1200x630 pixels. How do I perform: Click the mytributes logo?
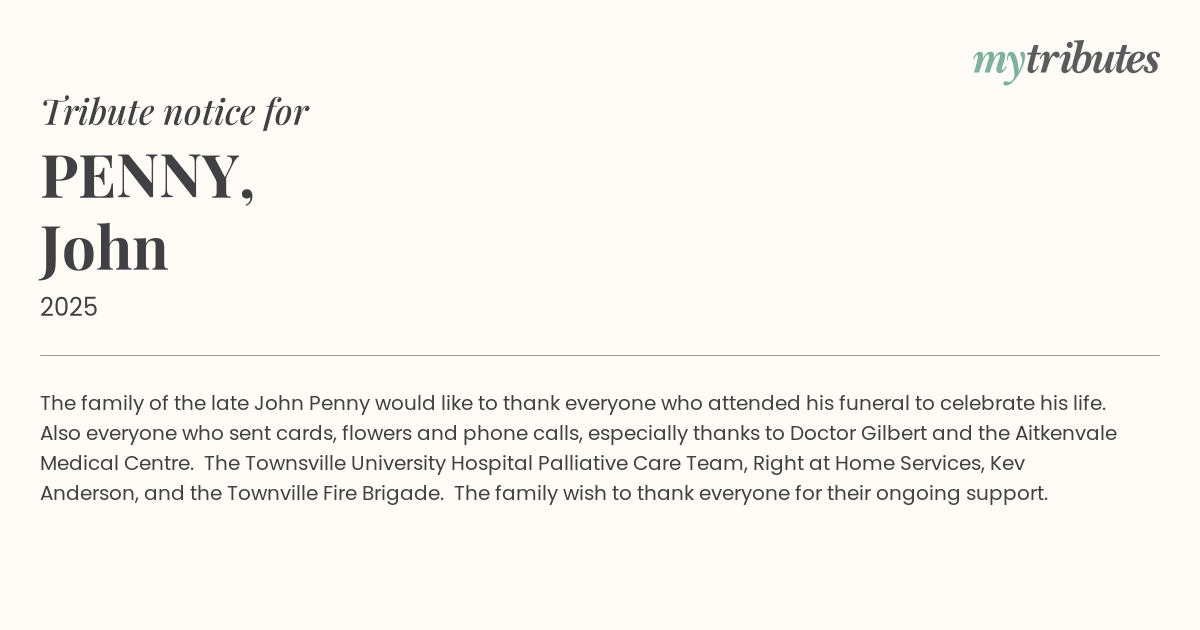click(1065, 60)
